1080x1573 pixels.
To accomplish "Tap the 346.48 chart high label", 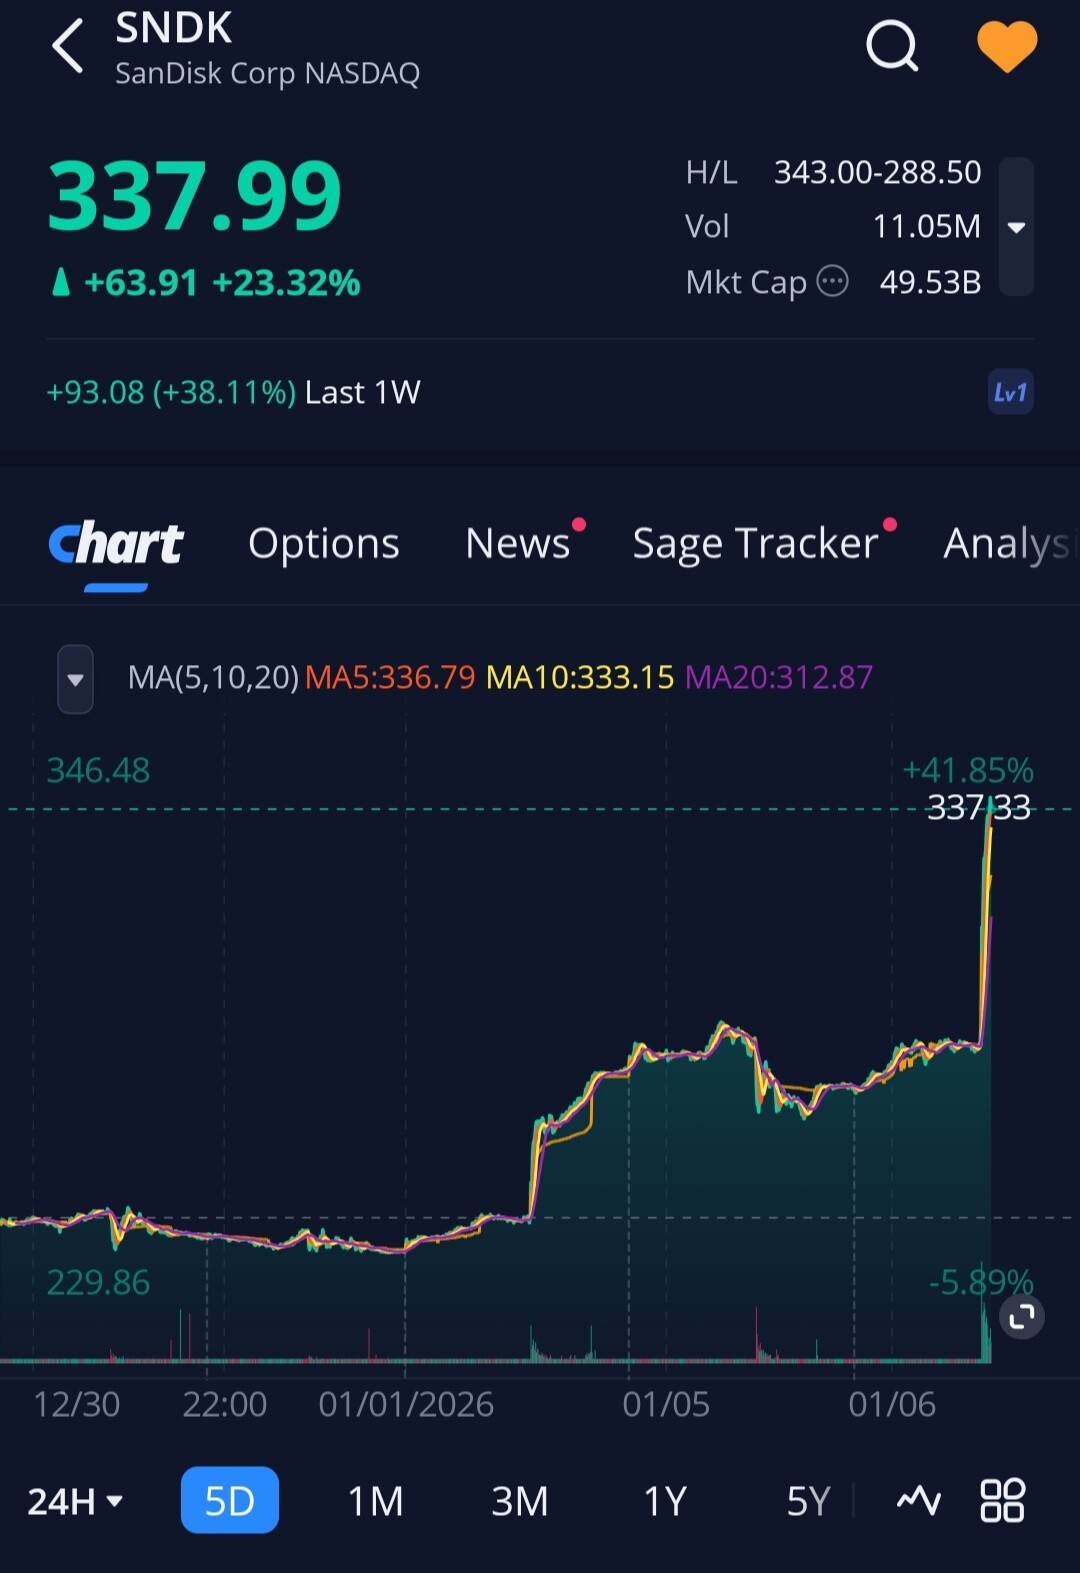I will pyautogui.click(x=98, y=770).
